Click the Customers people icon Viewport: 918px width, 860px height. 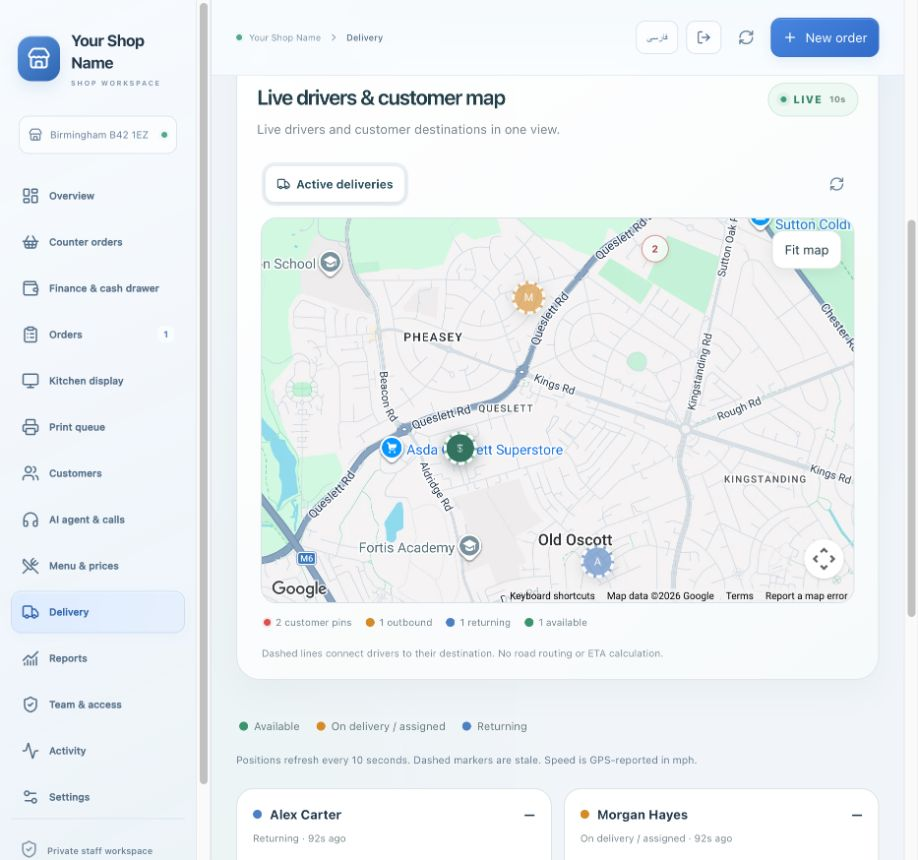tap(30, 473)
